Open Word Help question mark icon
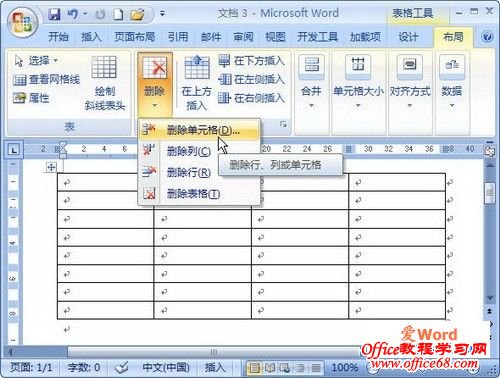This screenshot has width=500, height=378. [x=487, y=36]
